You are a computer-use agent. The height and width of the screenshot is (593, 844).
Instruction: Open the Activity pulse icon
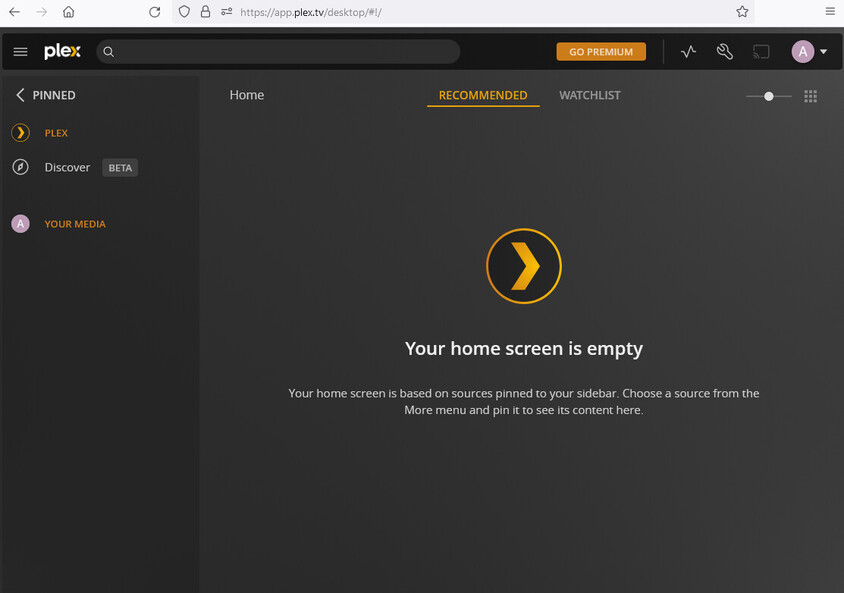click(688, 52)
